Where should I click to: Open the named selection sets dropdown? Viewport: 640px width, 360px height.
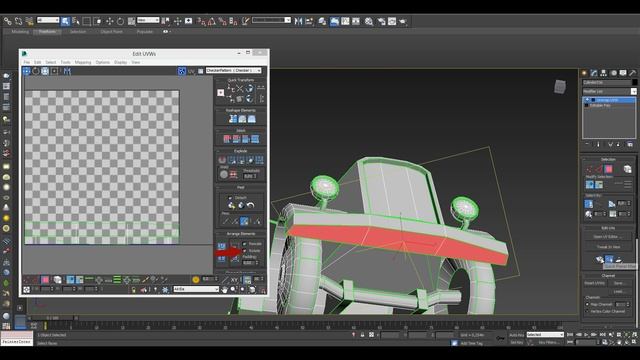click(x=271, y=20)
